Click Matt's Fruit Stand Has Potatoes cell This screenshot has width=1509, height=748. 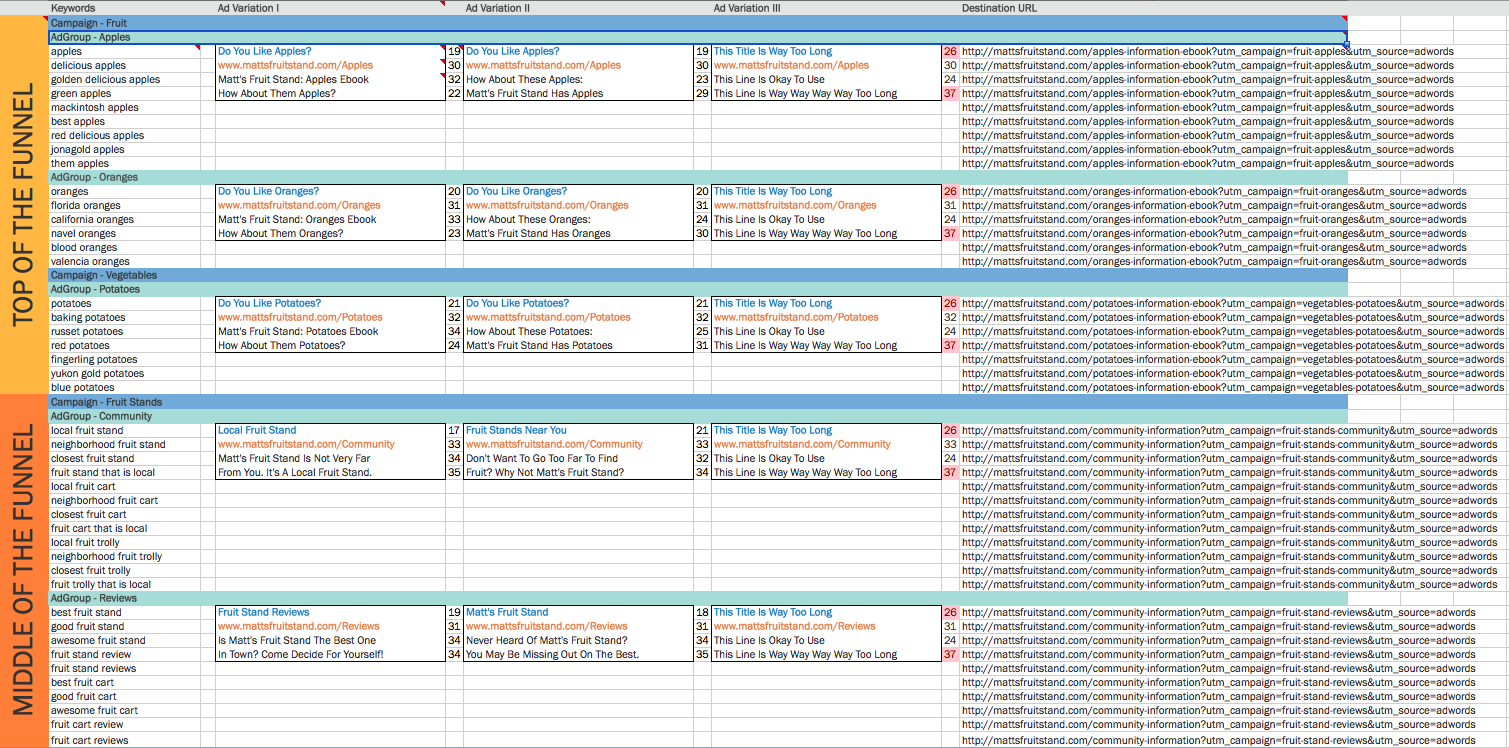point(578,345)
